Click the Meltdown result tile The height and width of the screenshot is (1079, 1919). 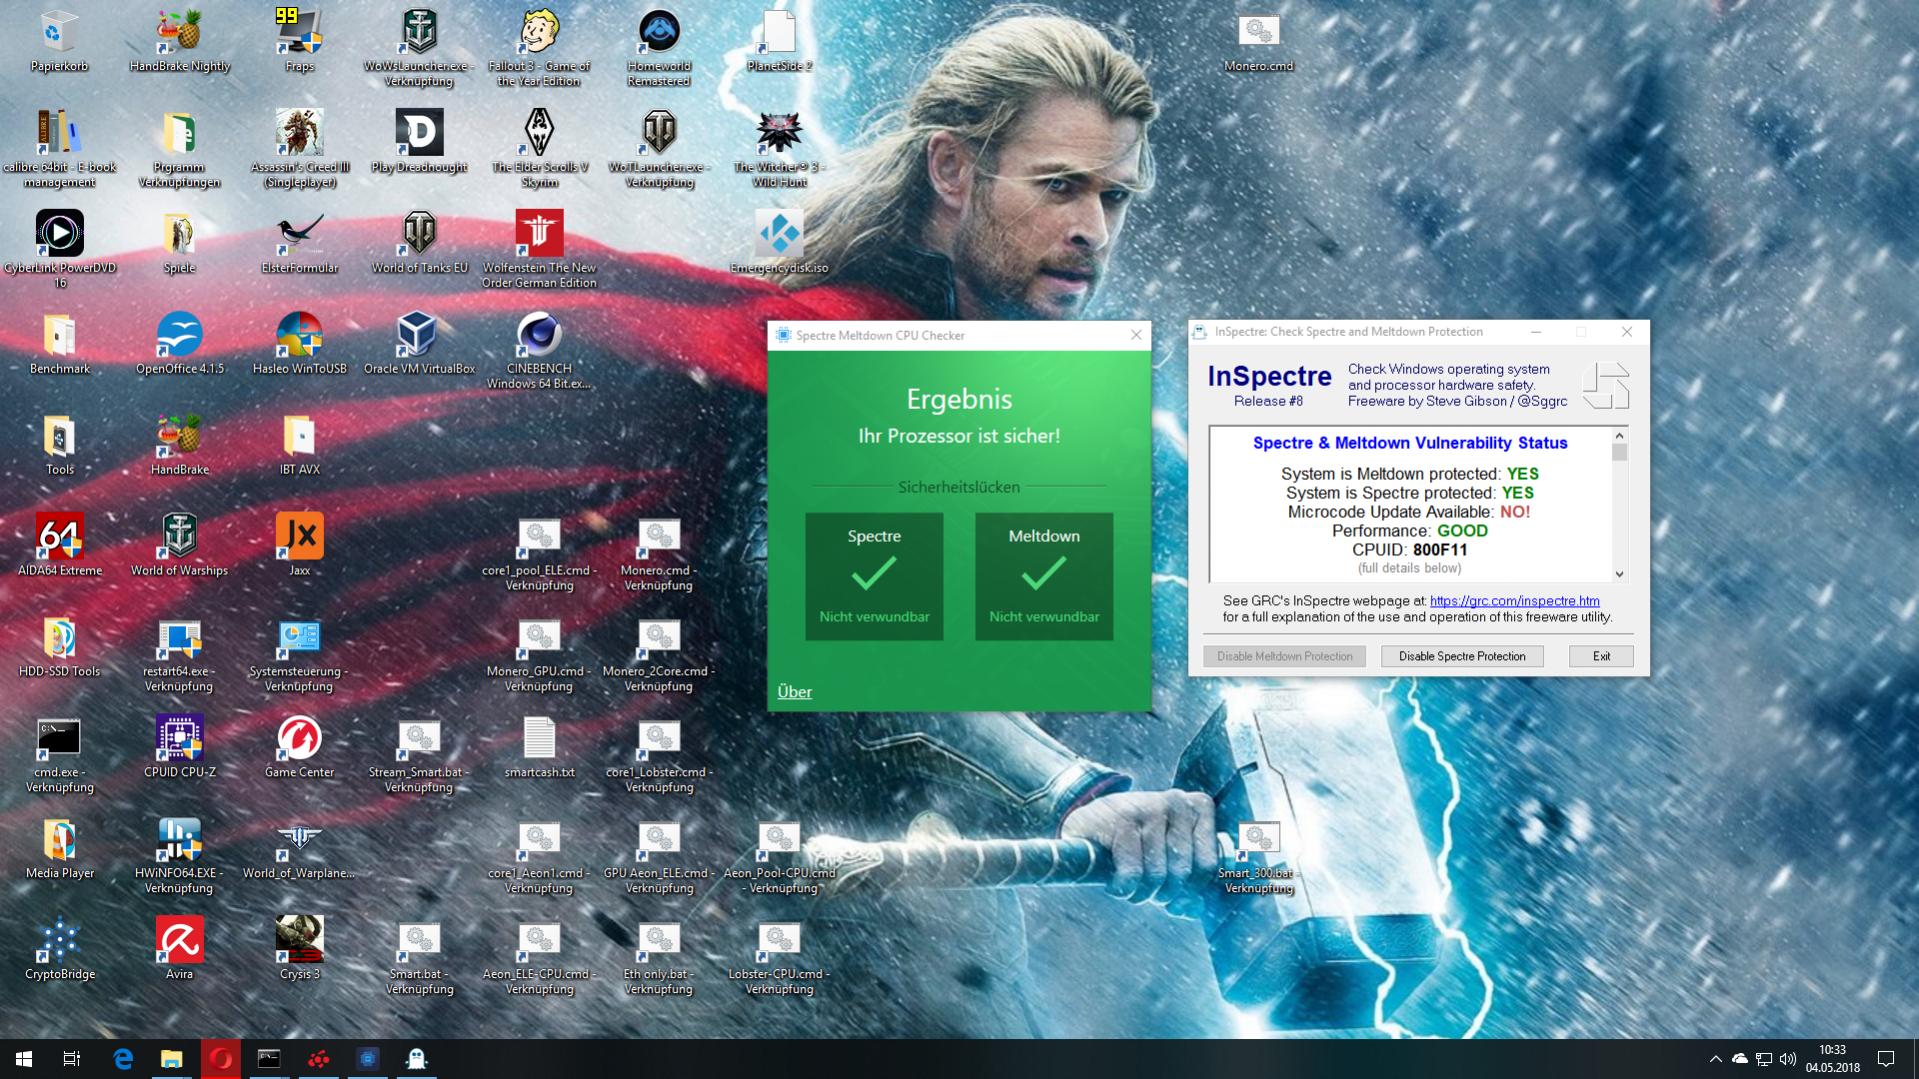(x=1044, y=576)
